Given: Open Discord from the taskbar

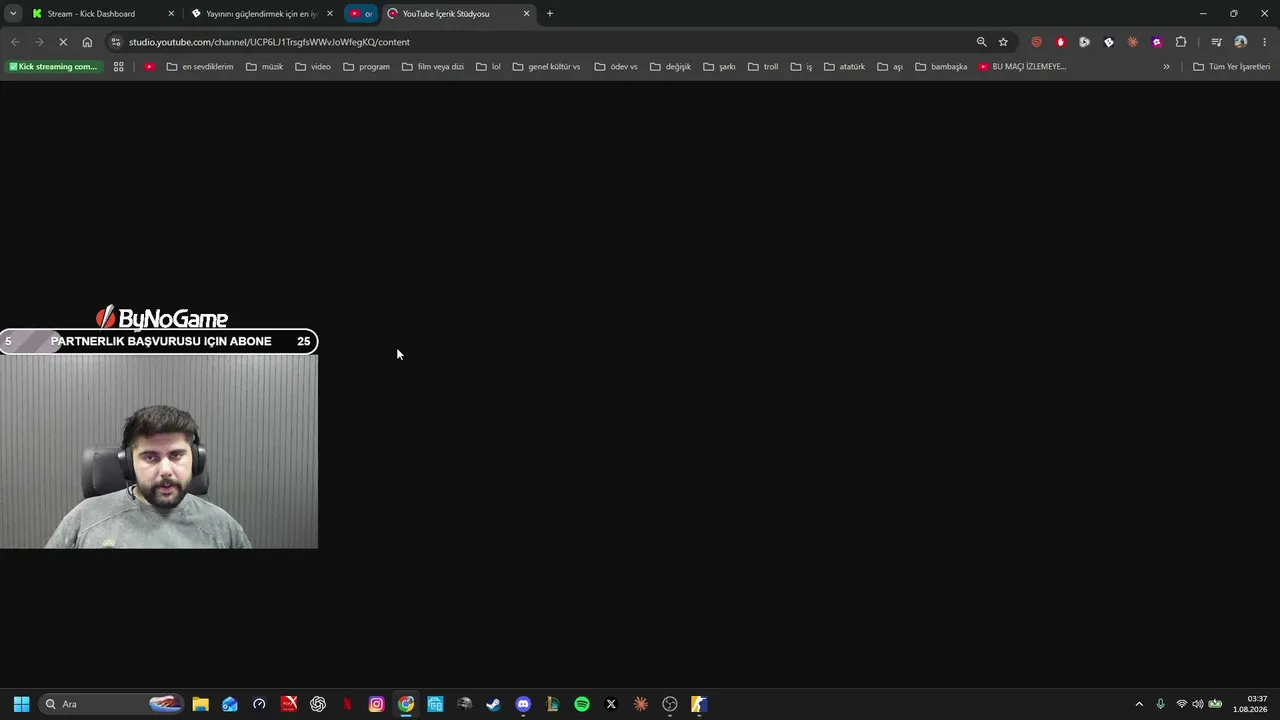Looking at the screenshot, I should (x=523, y=704).
